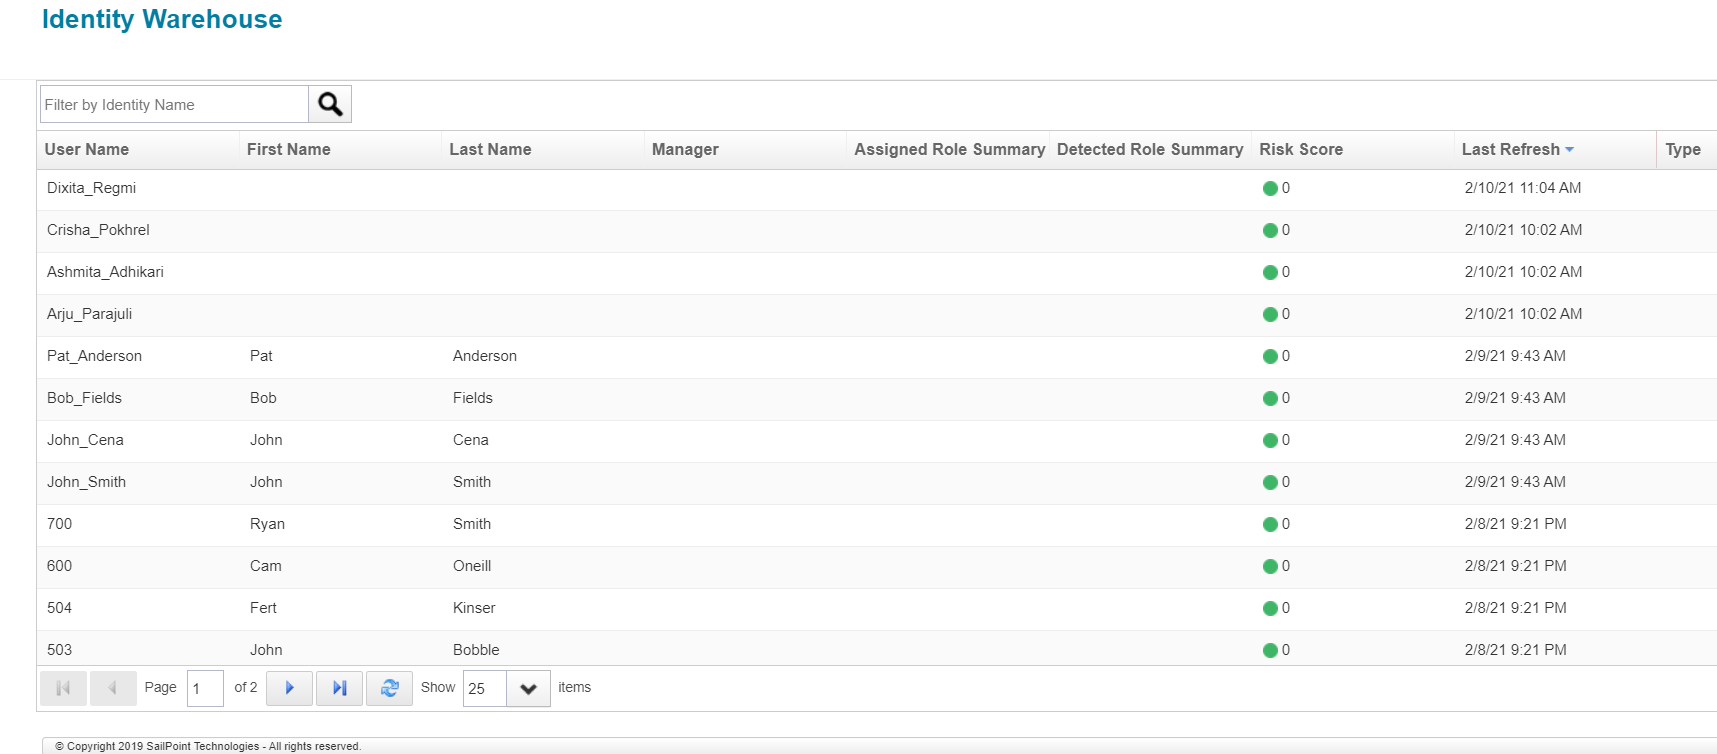Click the Show items count field
The width and height of the screenshot is (1717, 754).
pyautogui.click(x=485, y=688)
